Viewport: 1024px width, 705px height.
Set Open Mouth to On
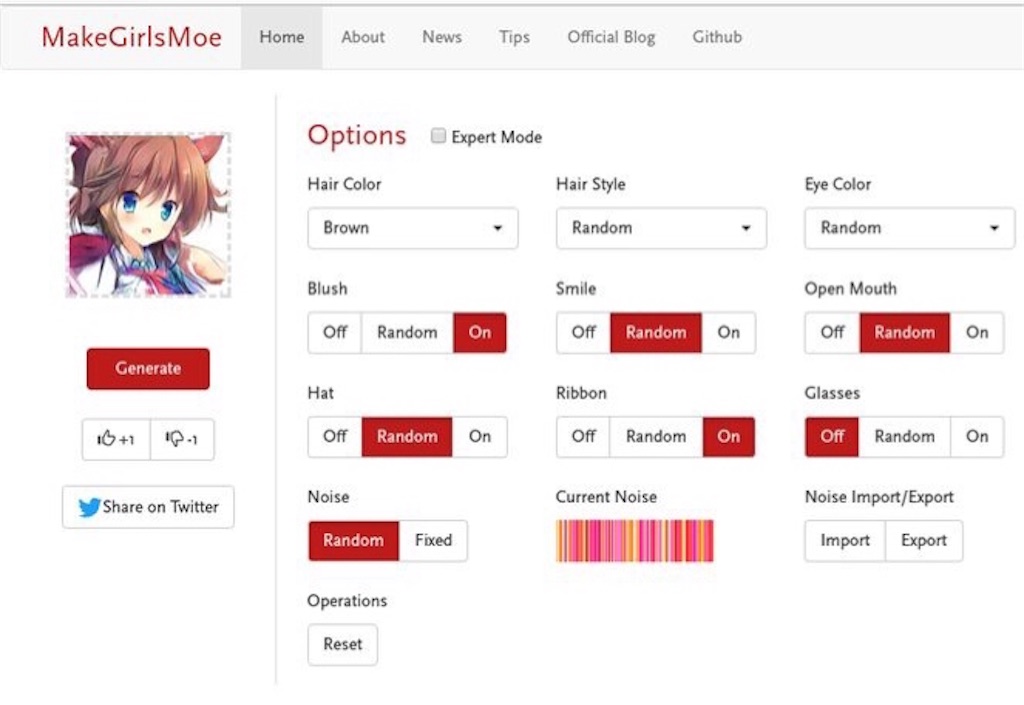(x=977, y=332)
